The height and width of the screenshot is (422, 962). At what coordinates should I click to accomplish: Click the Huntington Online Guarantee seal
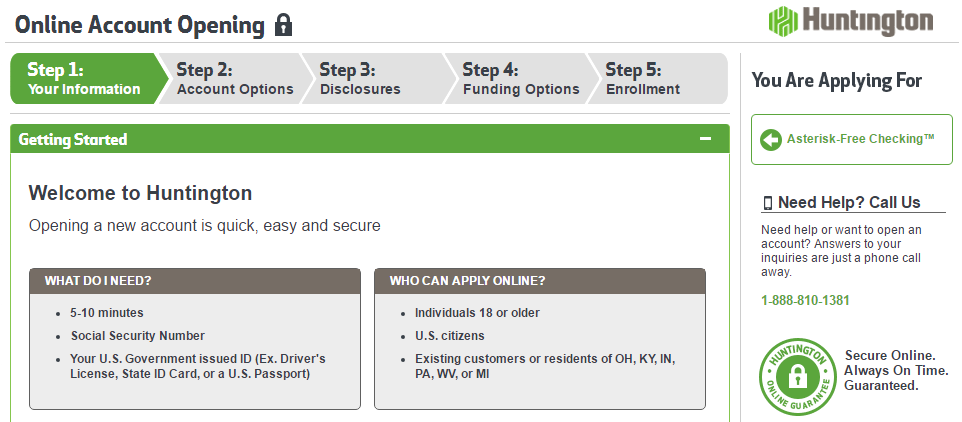pyautogui.click(x=798, y=377)
